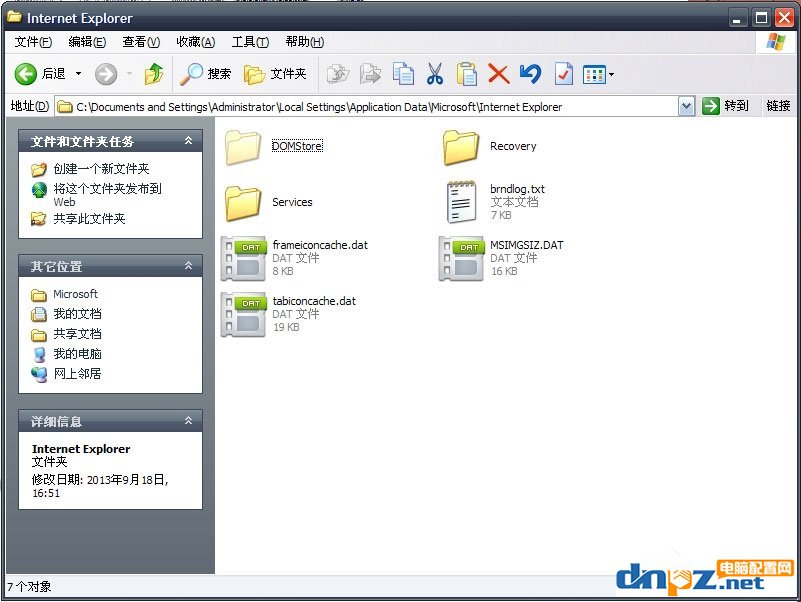The width and height of the screenshot is (801, 602).
Task: Click the green Back arrow button
Action: coord(26,75)
